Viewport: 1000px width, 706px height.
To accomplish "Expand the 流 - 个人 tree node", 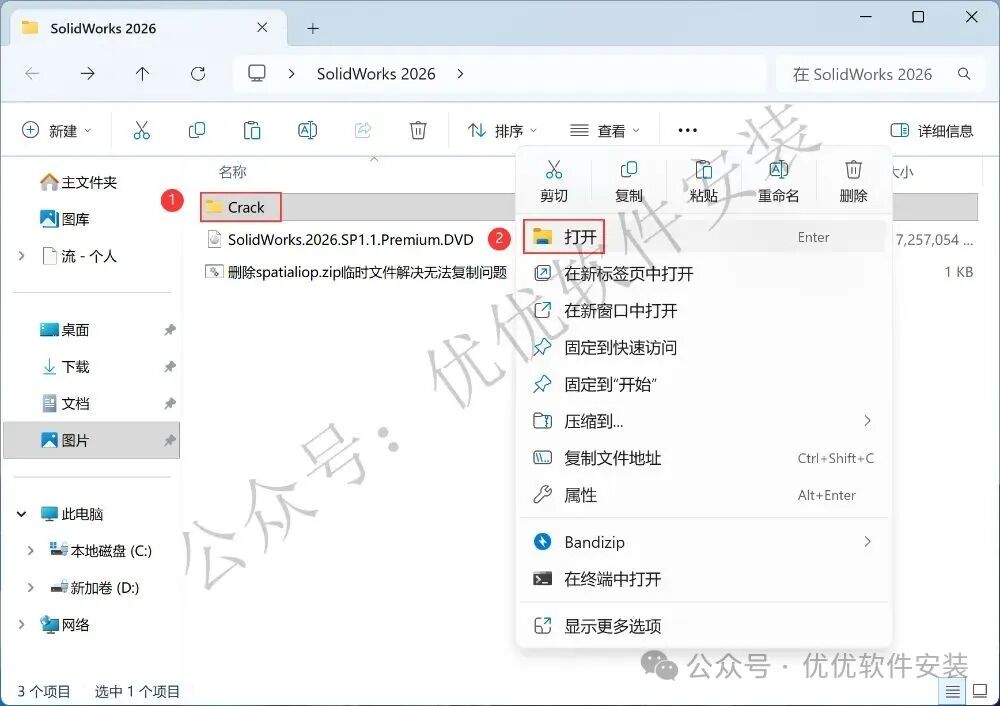I will point(22,256).
